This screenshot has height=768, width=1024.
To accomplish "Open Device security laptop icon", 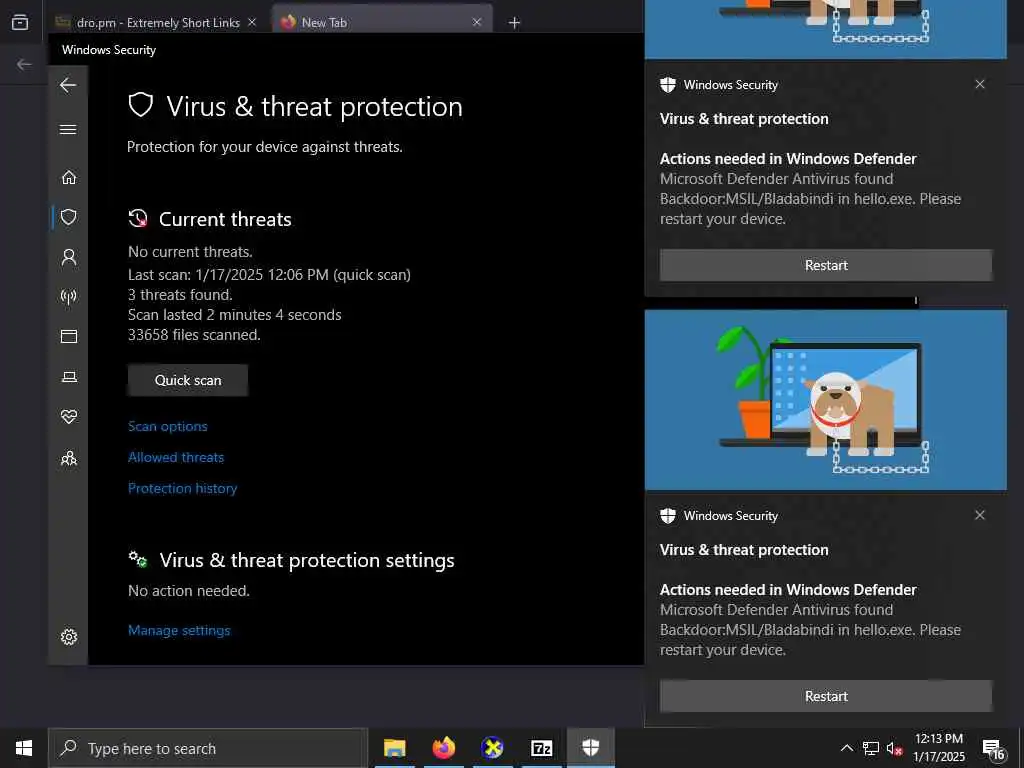I will tap(69, 377).
